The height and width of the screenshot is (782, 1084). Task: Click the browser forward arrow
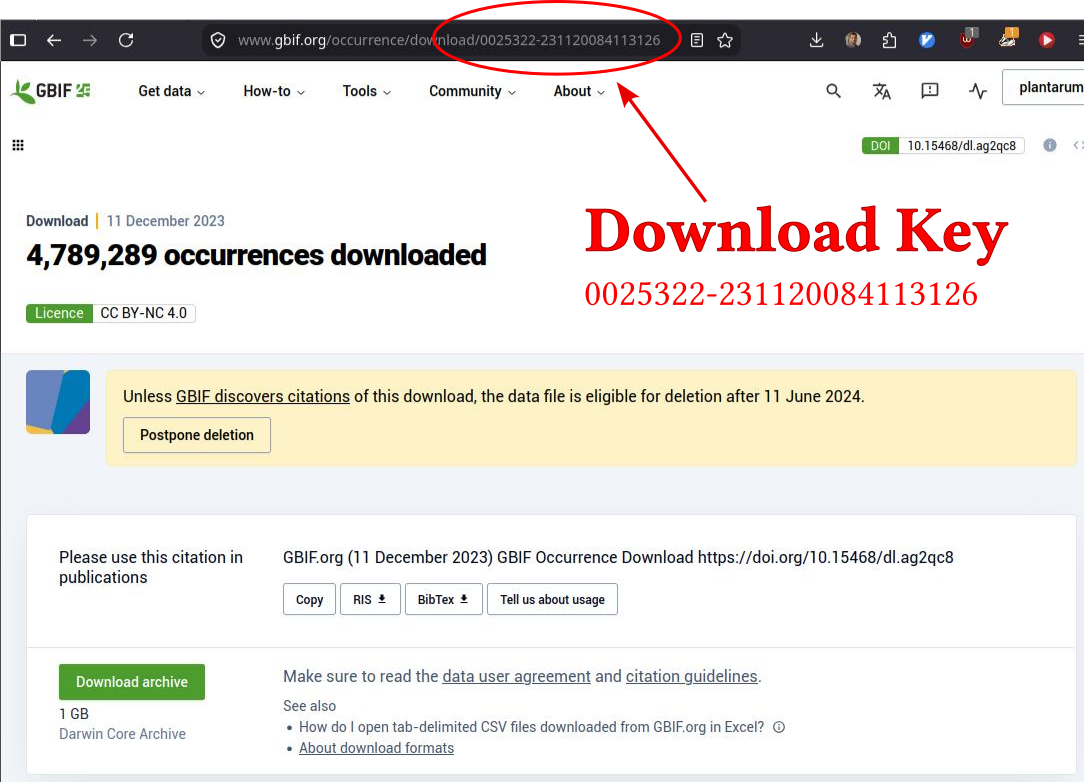(x=90, y=40)
